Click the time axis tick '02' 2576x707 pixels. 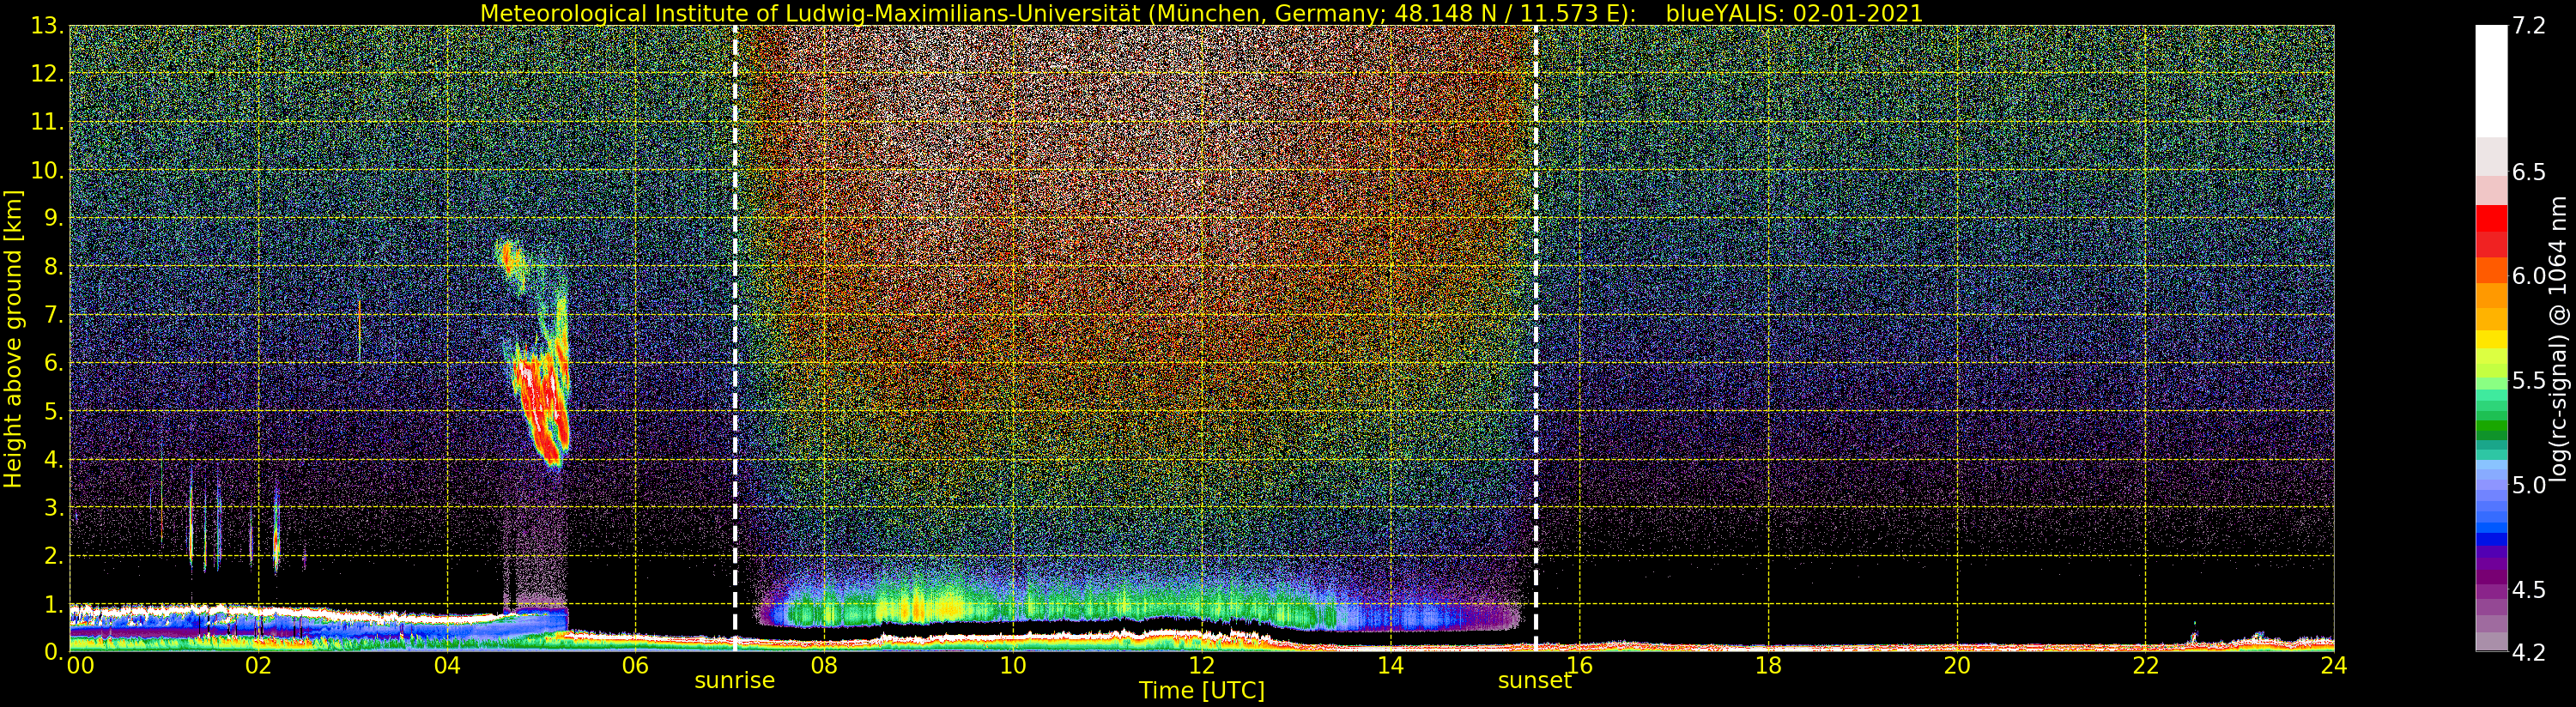(x=258, y=666)
